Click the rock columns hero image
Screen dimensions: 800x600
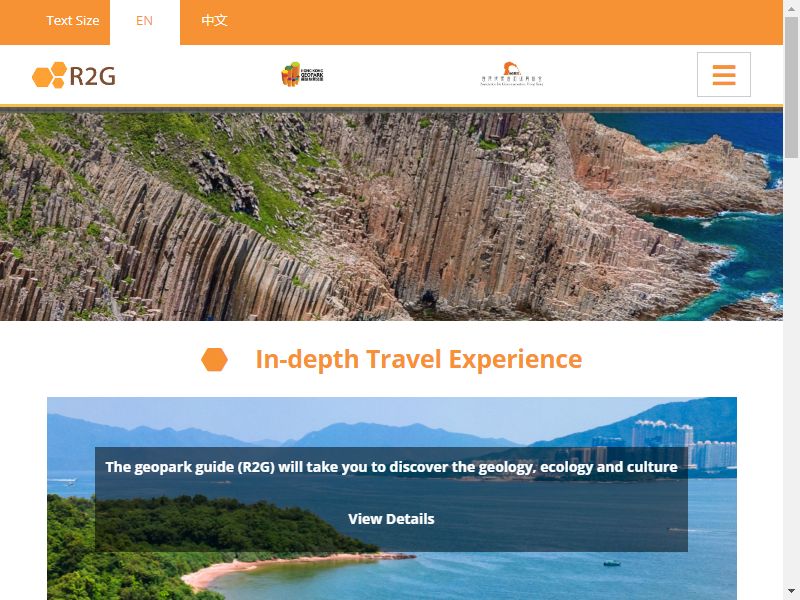pos(391,217)
